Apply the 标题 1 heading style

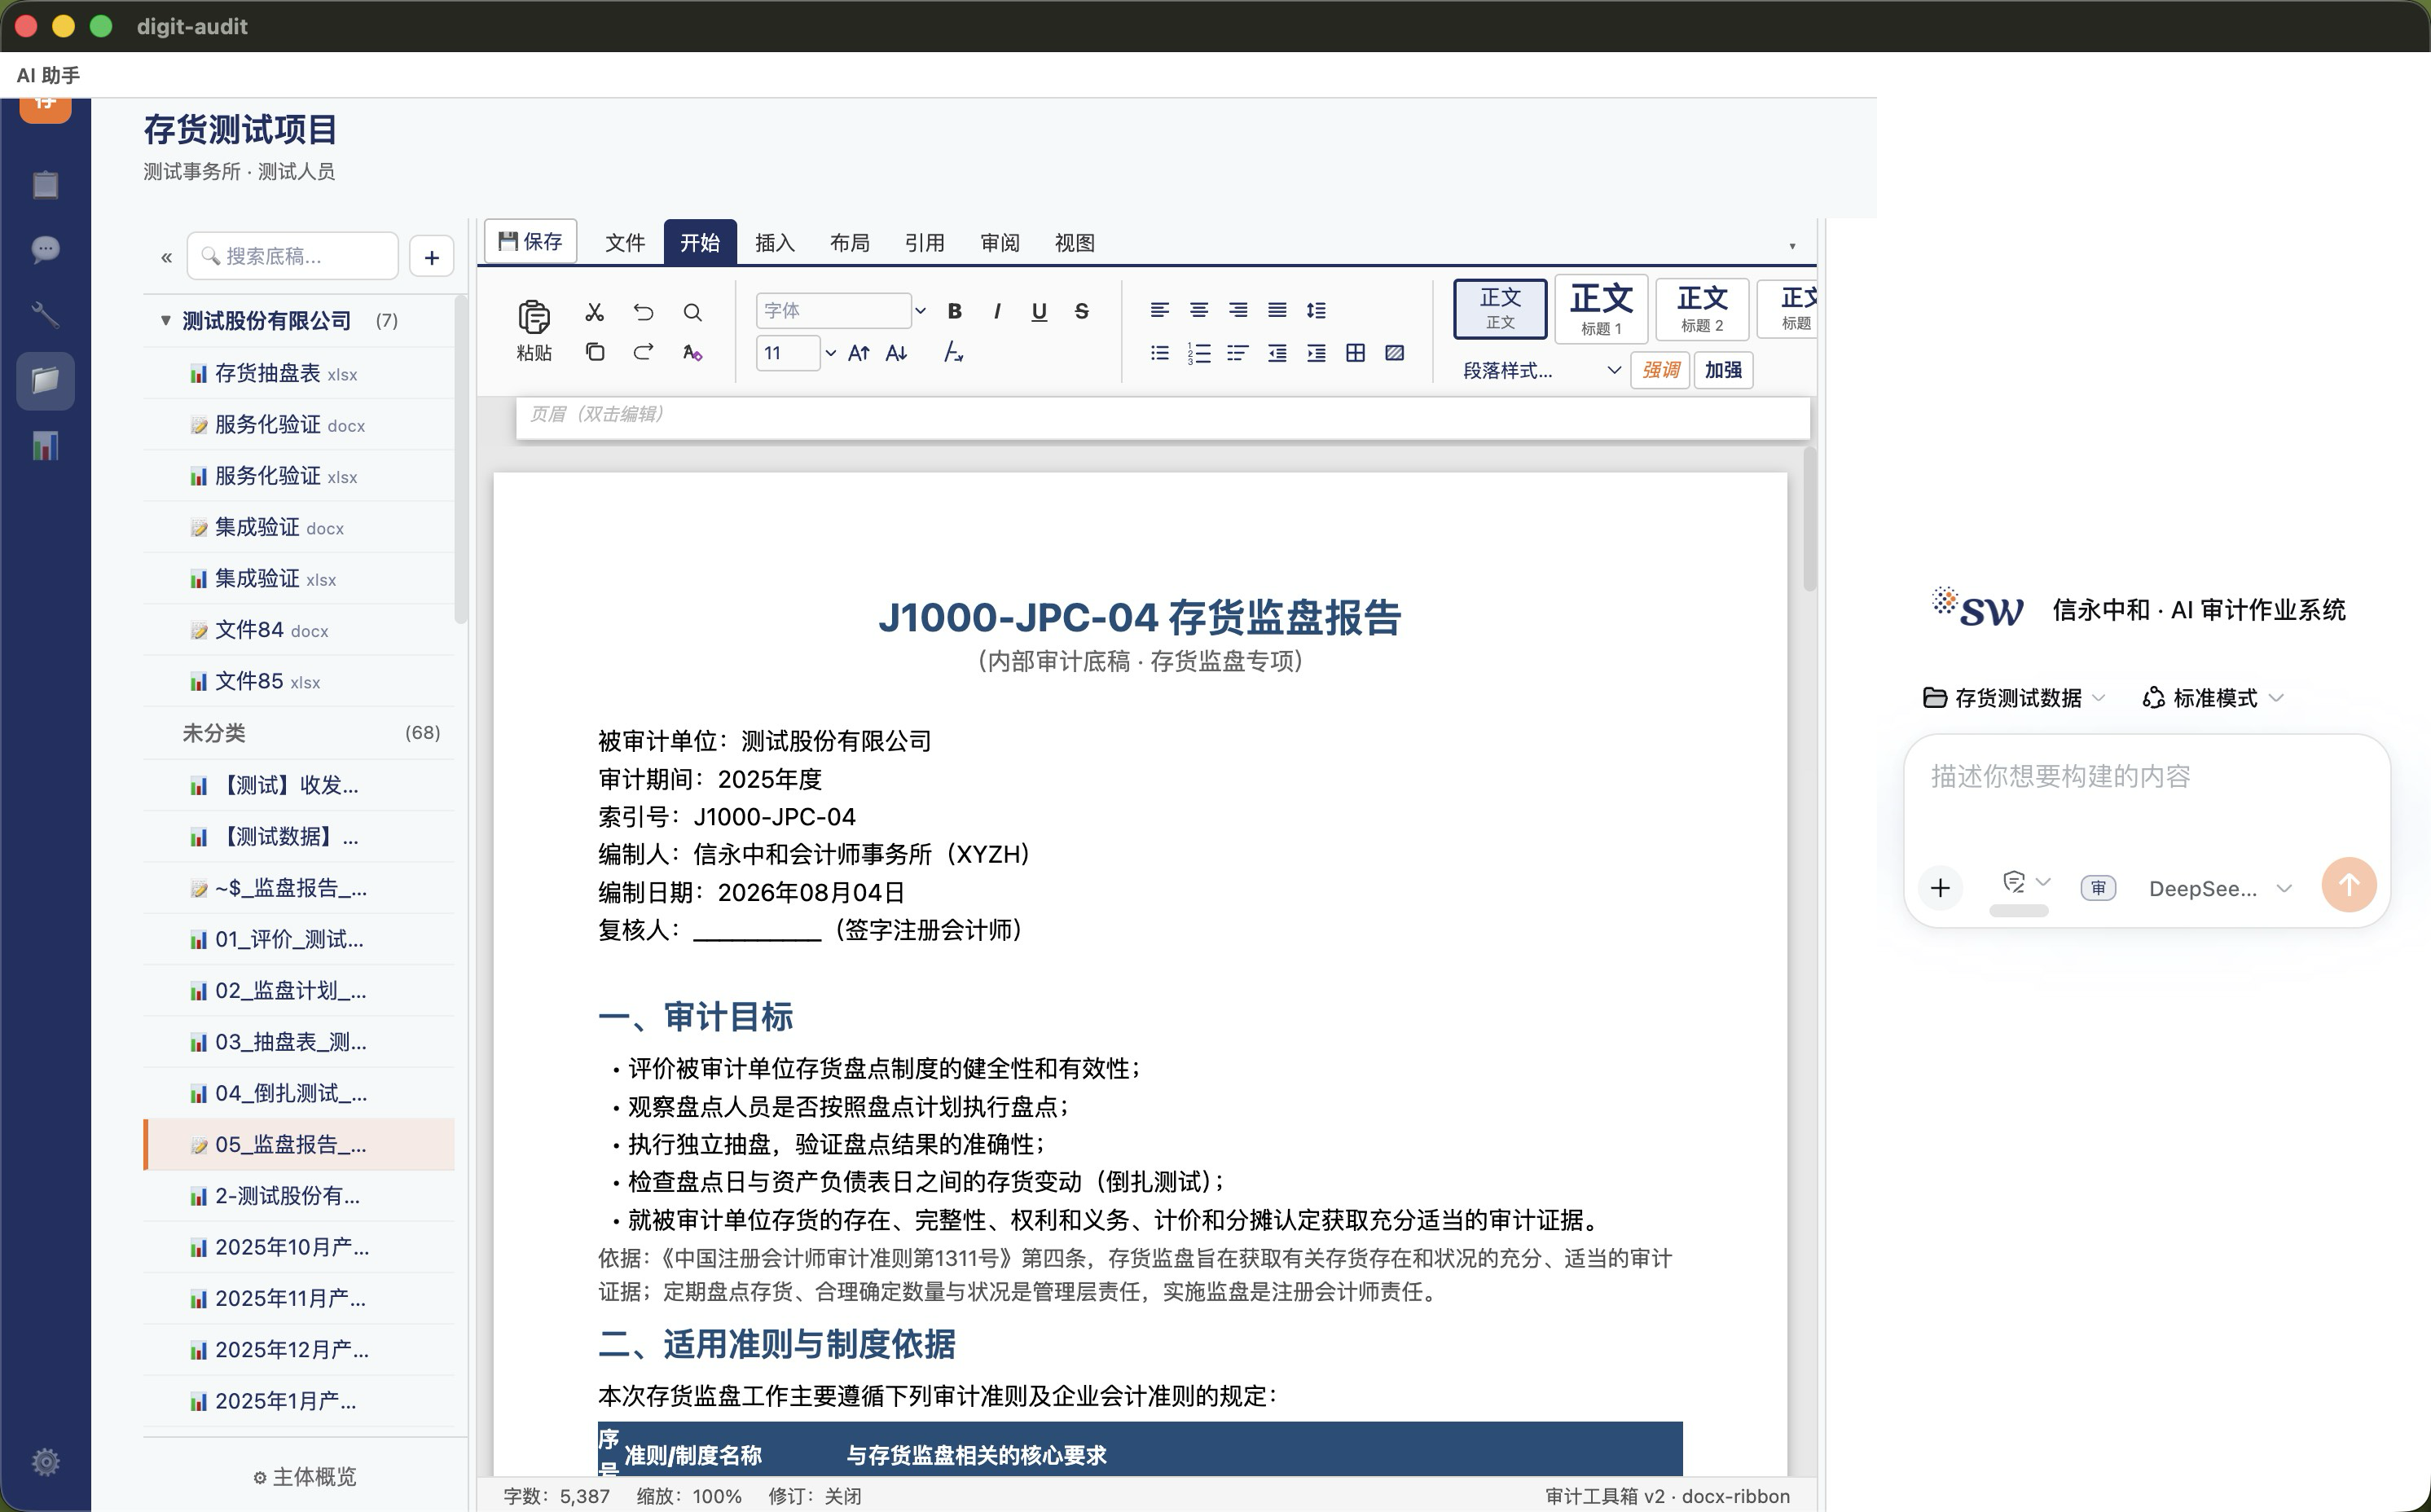(1602, 309)
